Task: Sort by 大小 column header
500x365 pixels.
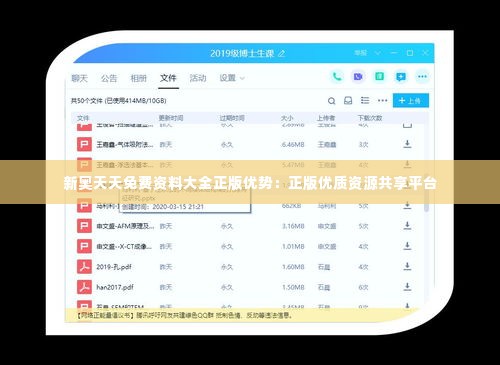Action: [287, 118]
